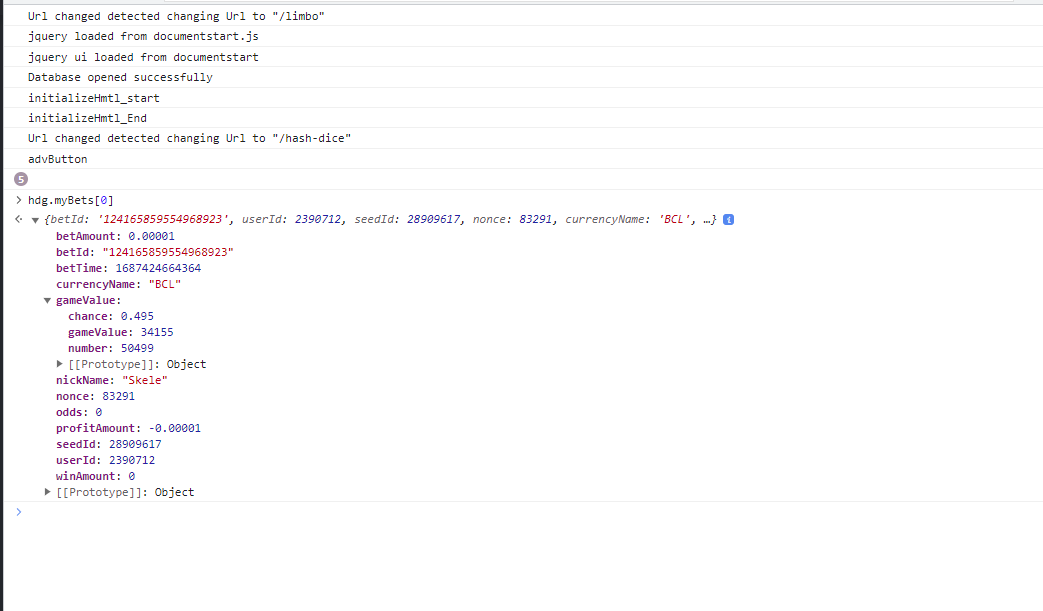The height and width of the screenshot is (611, 1043).
Task: Collapse the logged betId object
Action: [36, 220]
